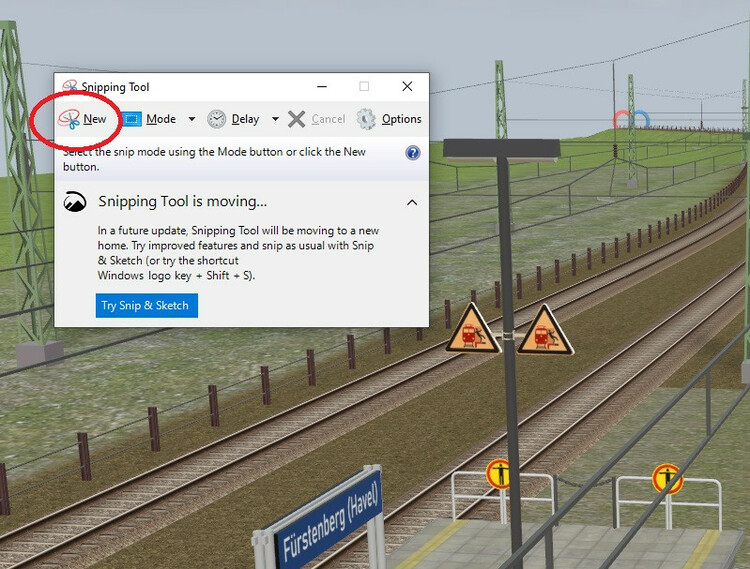Click the Cancel label in toolbar
Screen dimensions: 750x569
[328, 119]
